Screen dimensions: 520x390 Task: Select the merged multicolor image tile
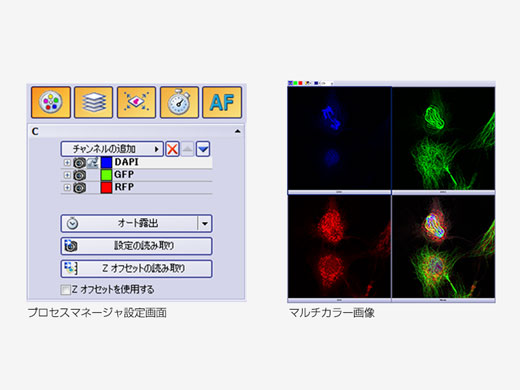point(444,247)
